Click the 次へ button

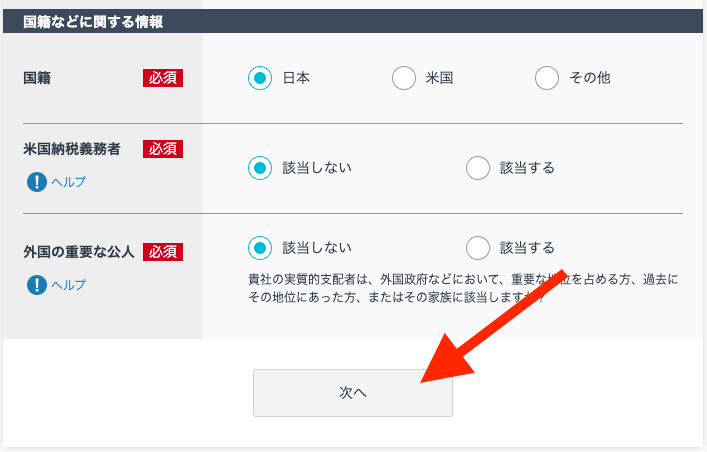click(x=353, y=393)
